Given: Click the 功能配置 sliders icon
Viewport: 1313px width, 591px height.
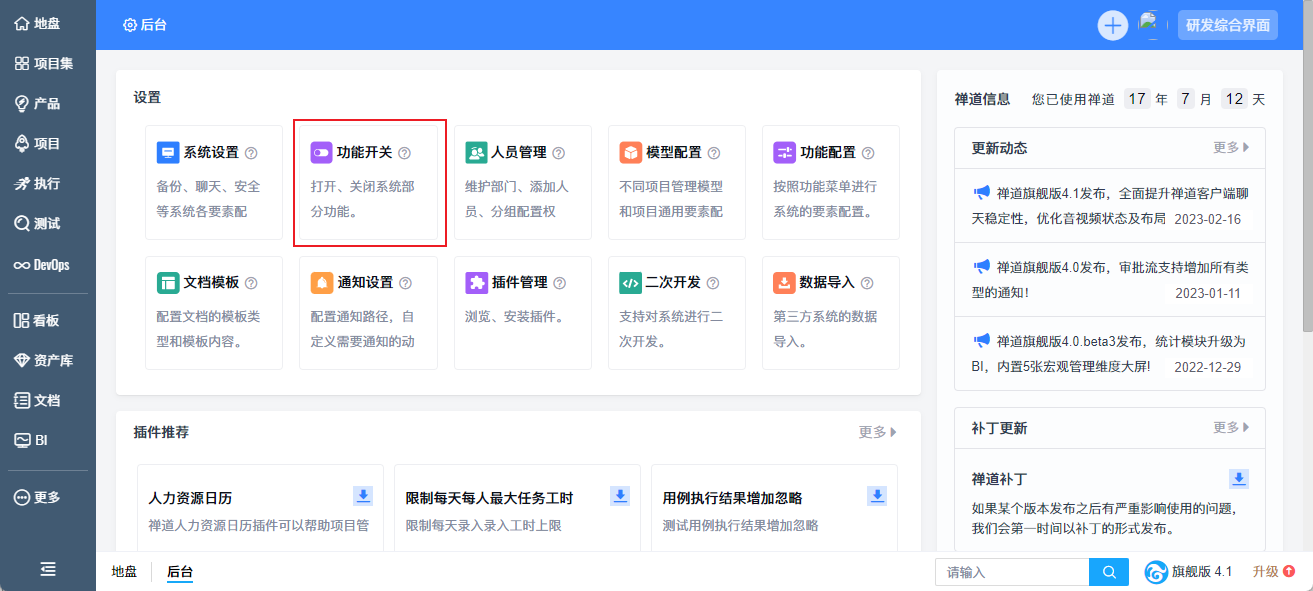Looking at the screenshot, I should 784,153.
